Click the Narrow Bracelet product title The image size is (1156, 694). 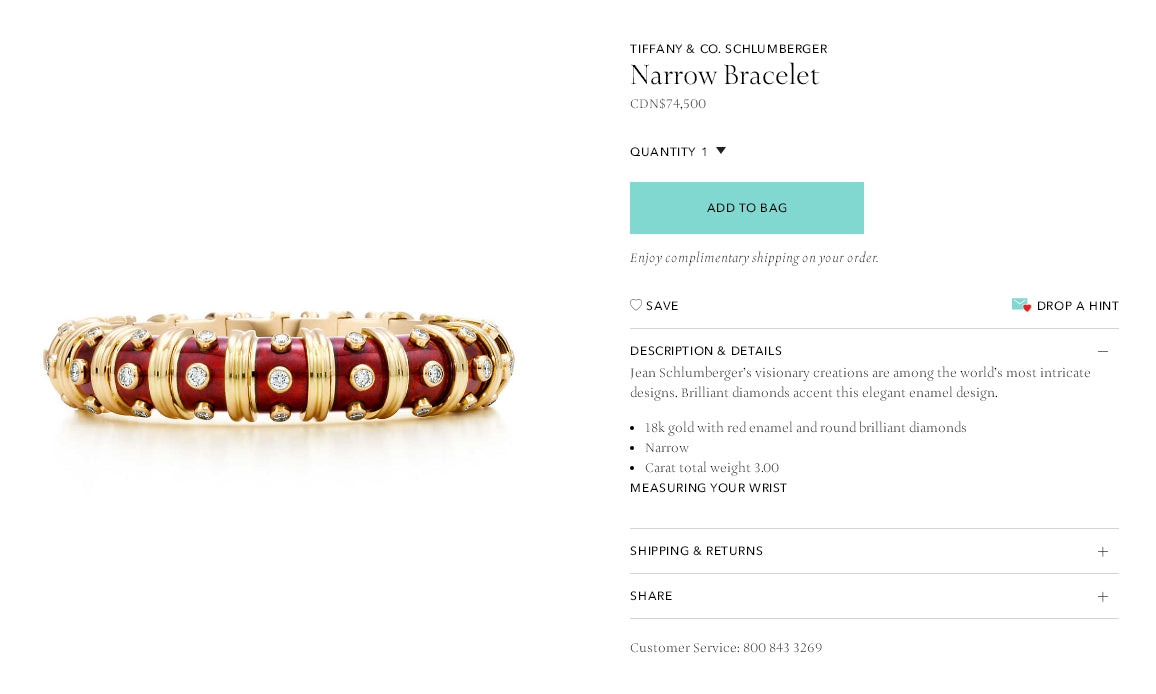(x=724, y=75)
